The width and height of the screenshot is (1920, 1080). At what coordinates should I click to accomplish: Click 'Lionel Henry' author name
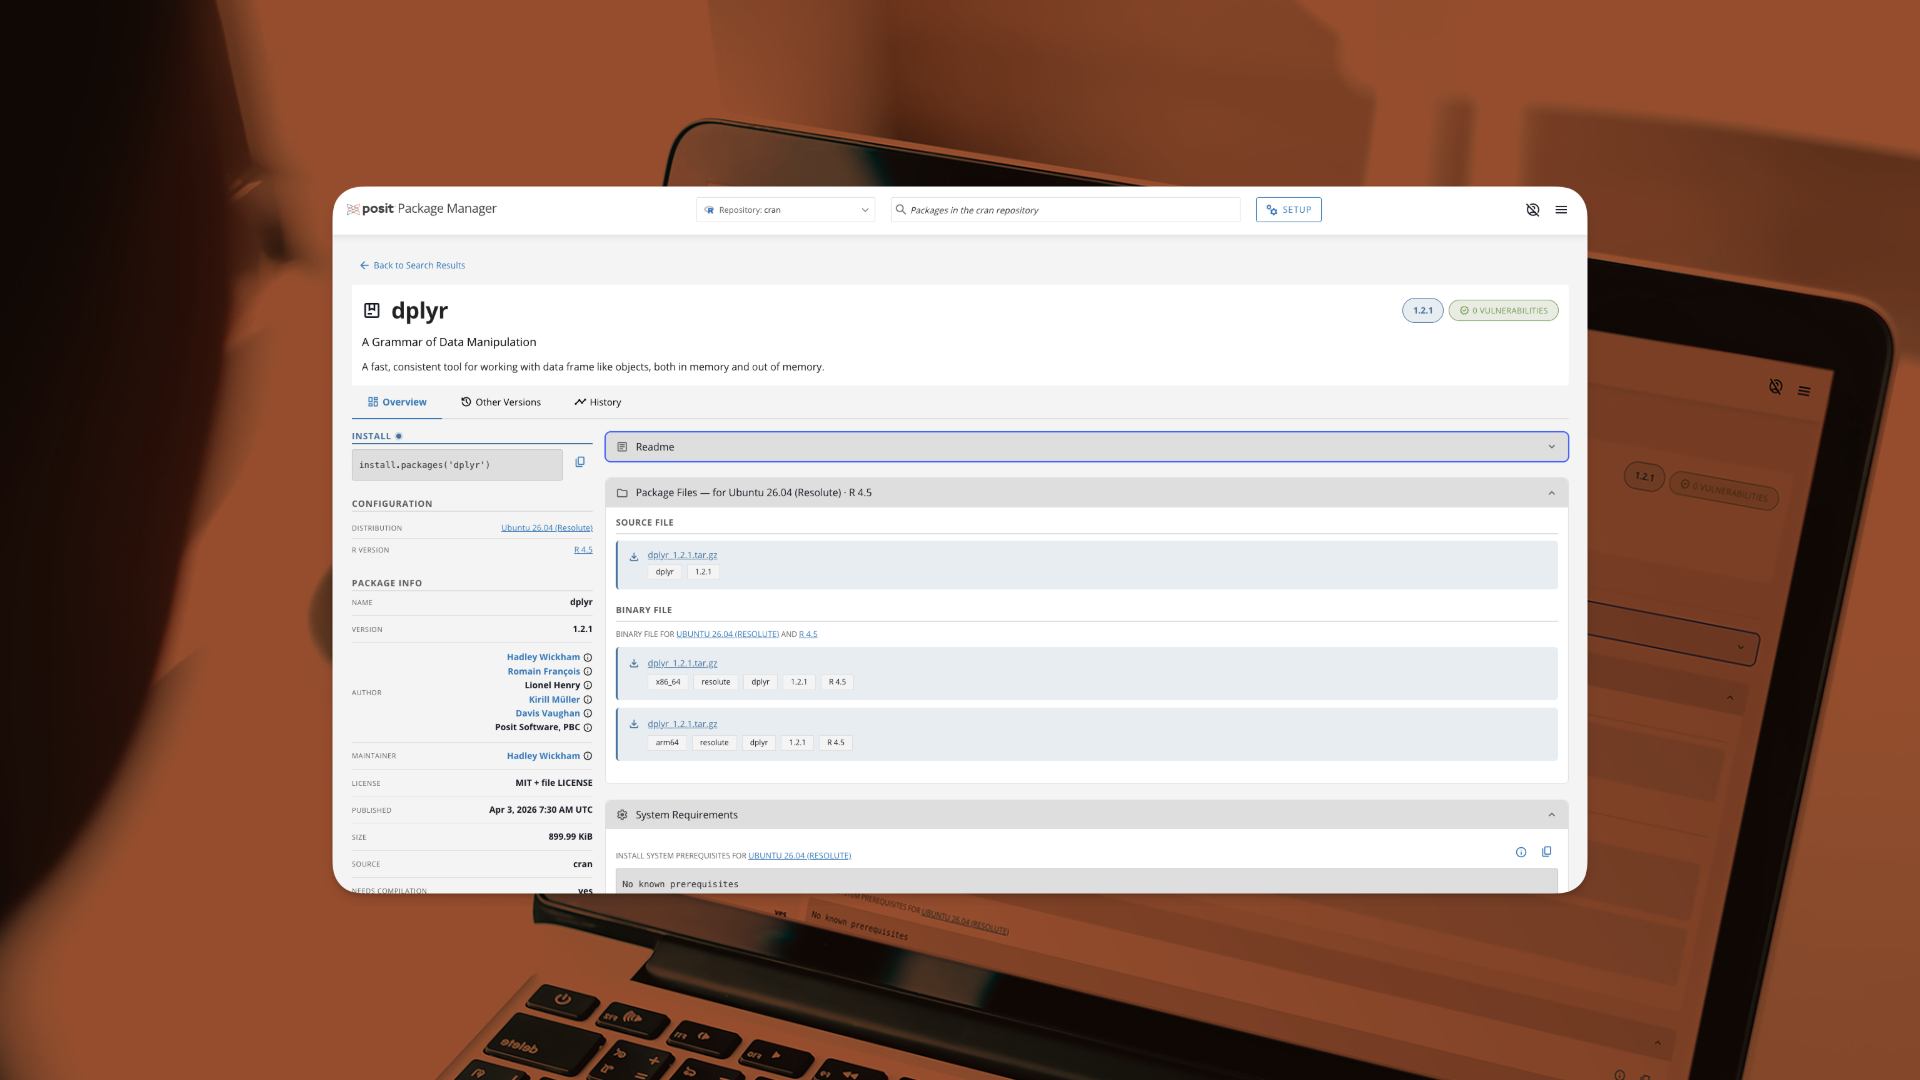(x=552, y=686)
